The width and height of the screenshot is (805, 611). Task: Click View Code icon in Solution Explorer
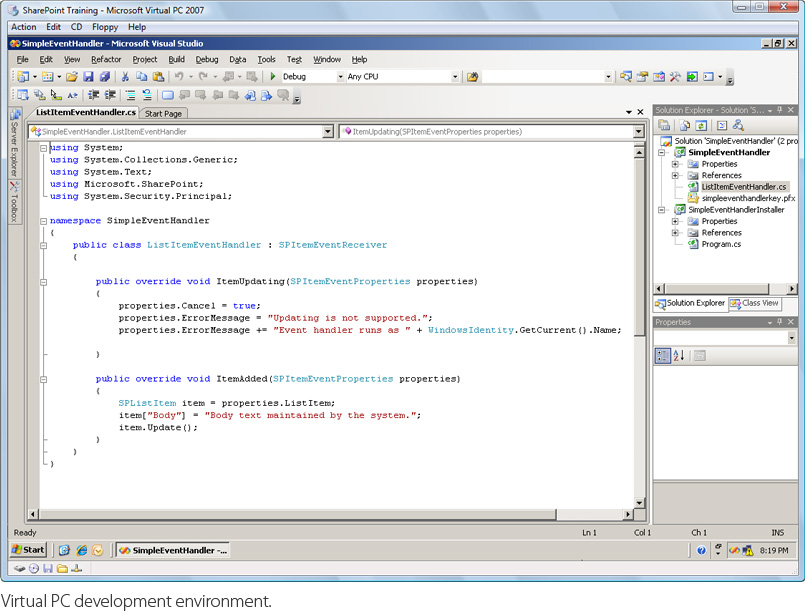click(722, 125)
